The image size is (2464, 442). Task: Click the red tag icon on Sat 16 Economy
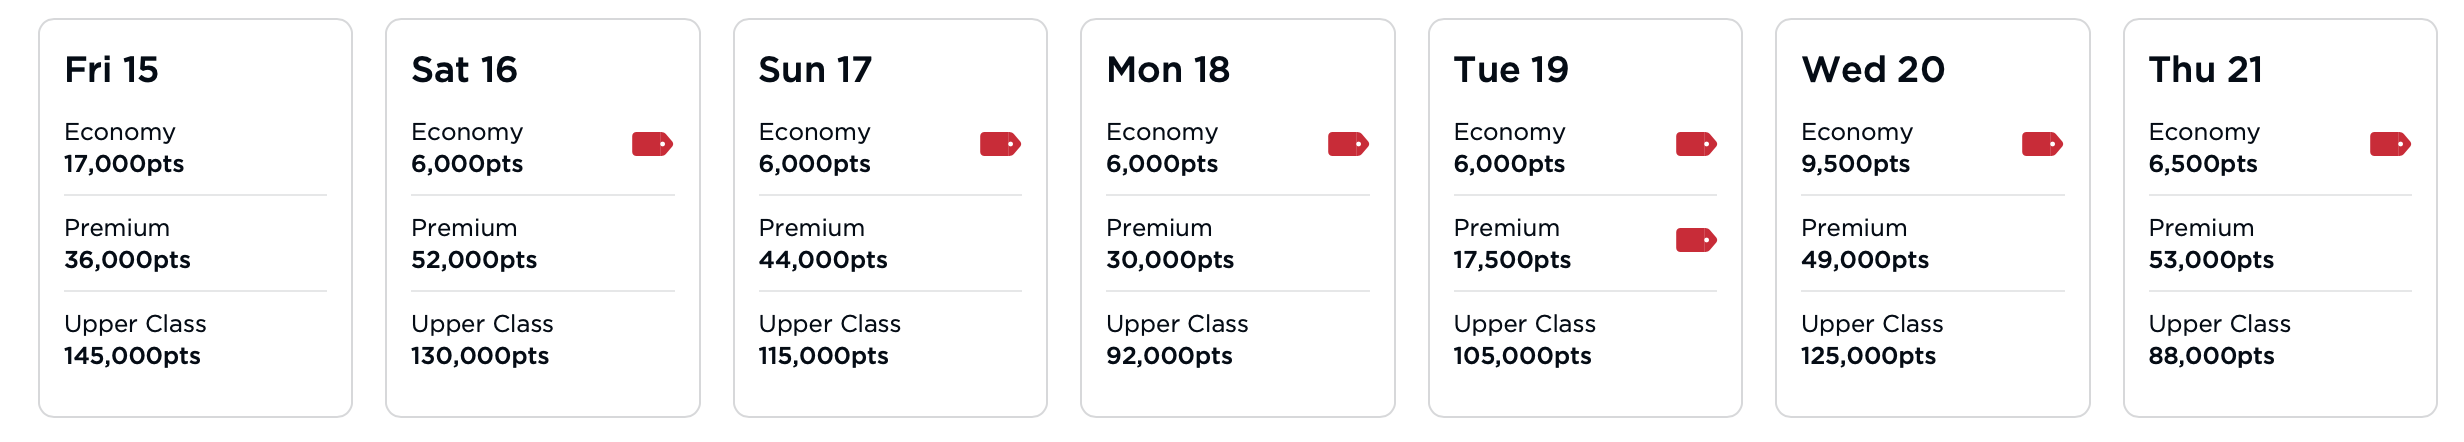pos(652,144)
